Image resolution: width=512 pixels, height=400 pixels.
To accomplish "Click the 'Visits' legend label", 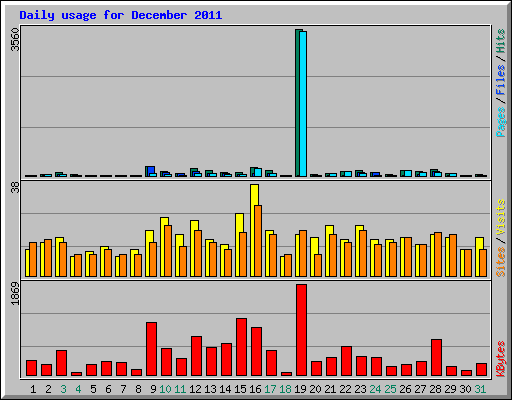I will point(501,217).
